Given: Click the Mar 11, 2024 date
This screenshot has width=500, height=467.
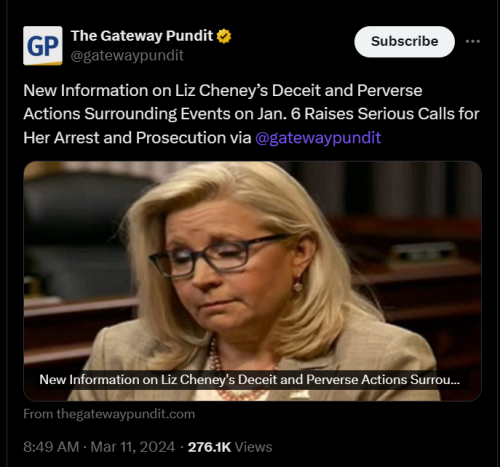Looking at the screenshot, I should pyautogui.click(x=133, y=447).
